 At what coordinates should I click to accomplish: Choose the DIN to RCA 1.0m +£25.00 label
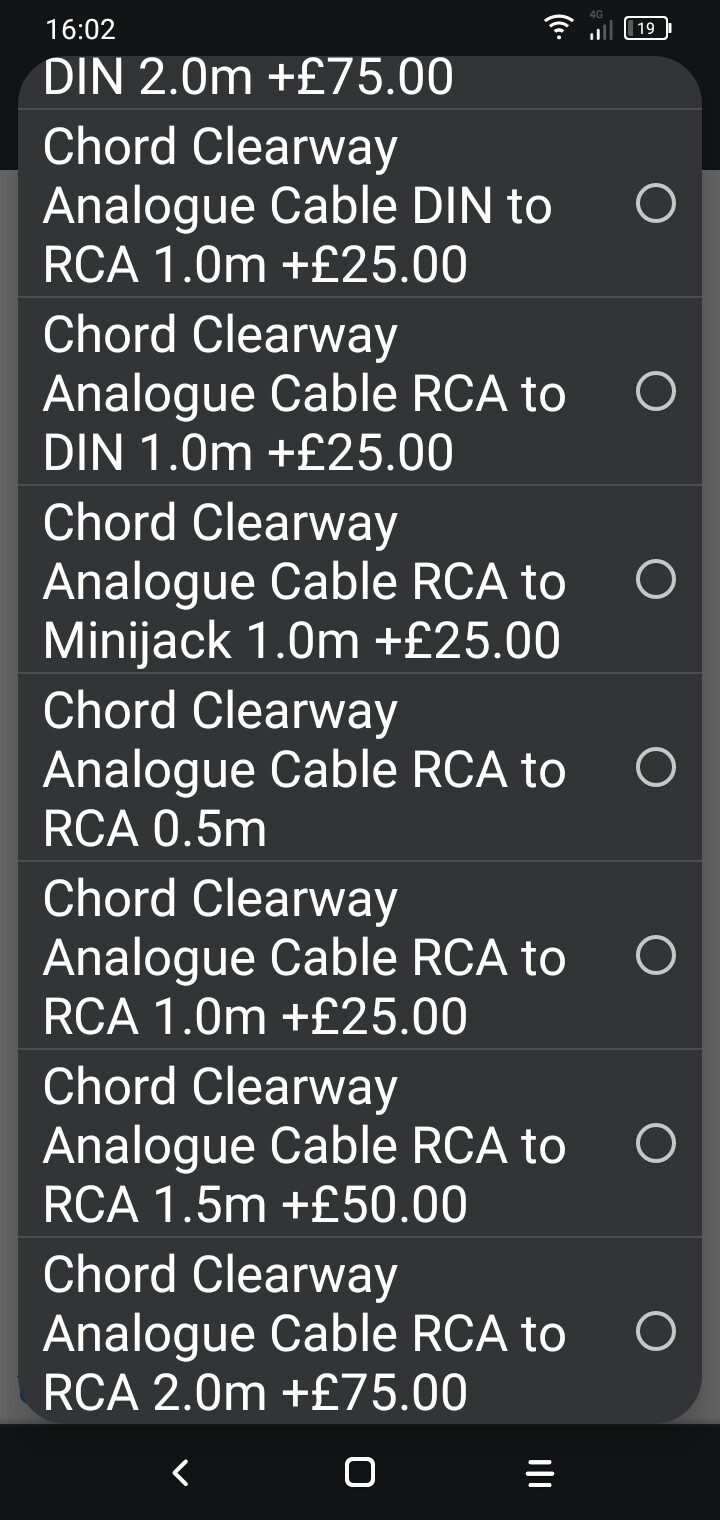(x=298, y=205)
